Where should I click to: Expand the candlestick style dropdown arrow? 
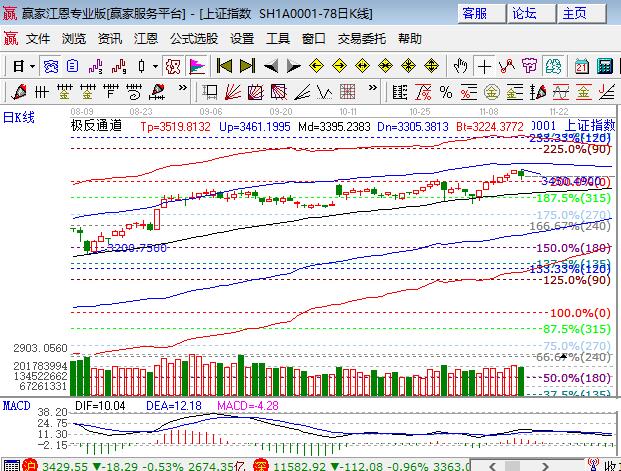click(155, 66)
